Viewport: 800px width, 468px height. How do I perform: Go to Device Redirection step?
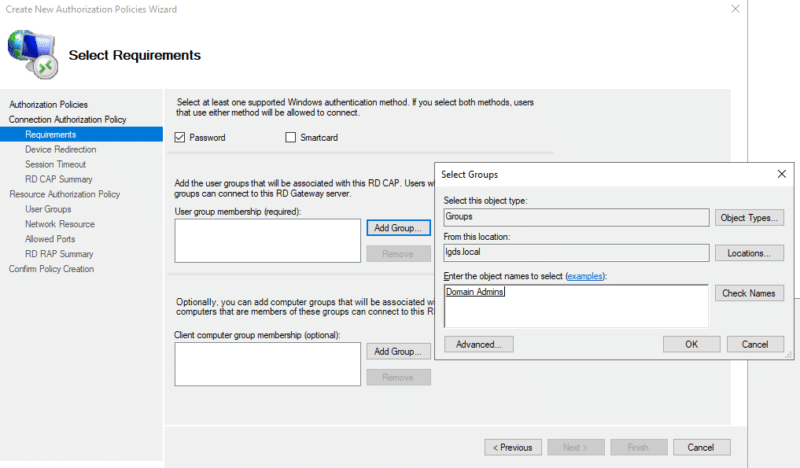coord(60,149)
